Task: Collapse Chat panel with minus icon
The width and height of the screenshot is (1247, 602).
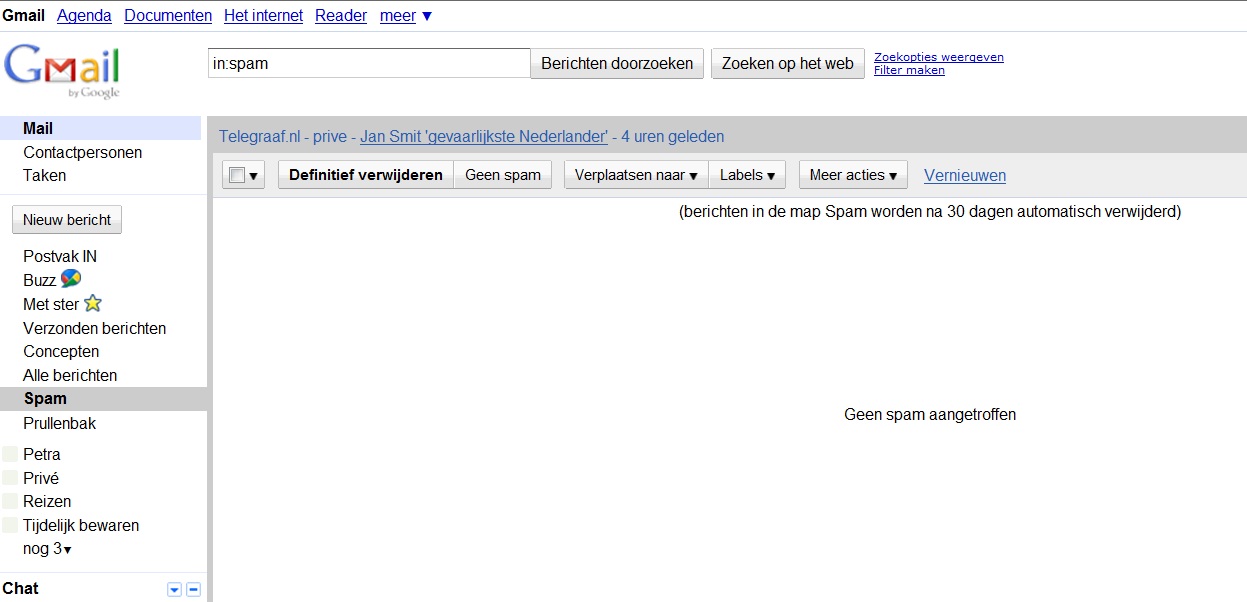Action: click(x=194, y=590)
